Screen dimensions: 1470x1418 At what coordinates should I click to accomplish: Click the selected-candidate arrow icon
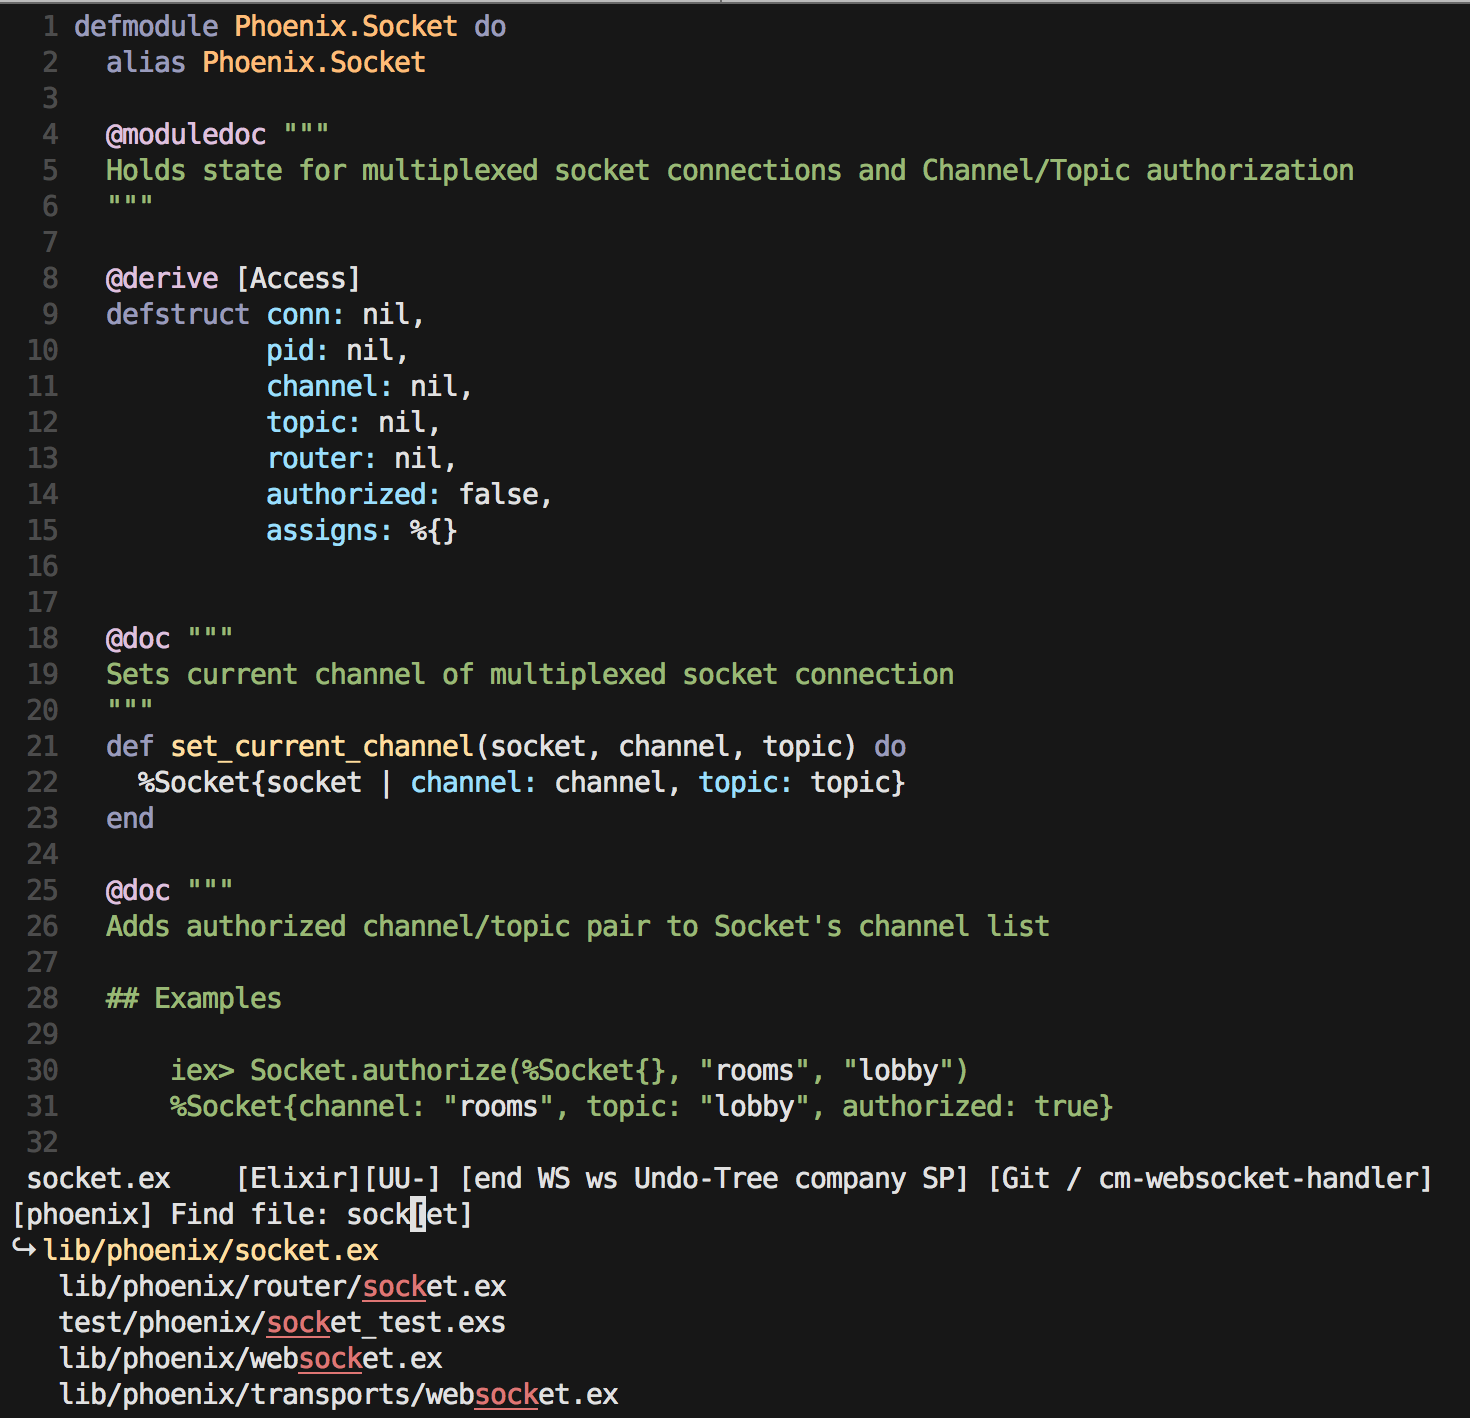tap(24, 1249)
